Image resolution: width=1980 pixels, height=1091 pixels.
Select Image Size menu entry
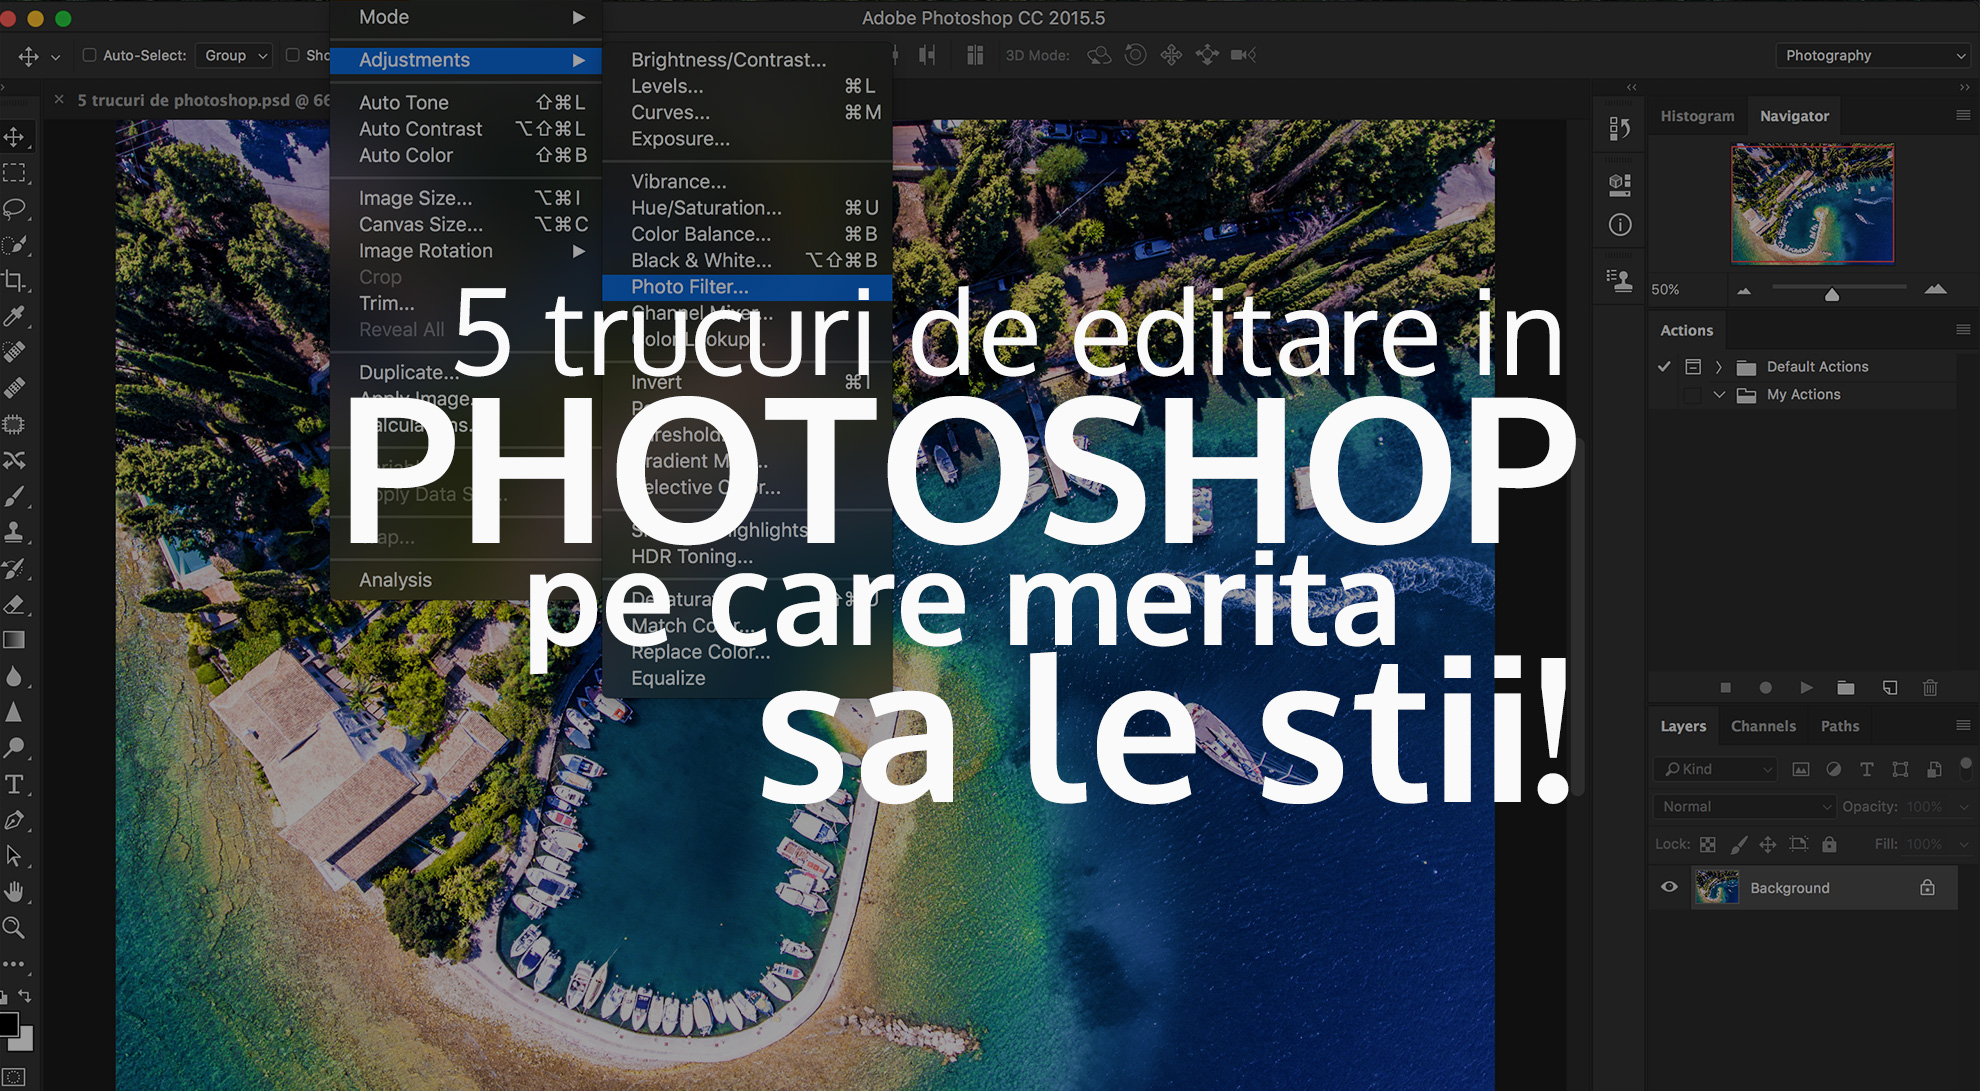466,198
